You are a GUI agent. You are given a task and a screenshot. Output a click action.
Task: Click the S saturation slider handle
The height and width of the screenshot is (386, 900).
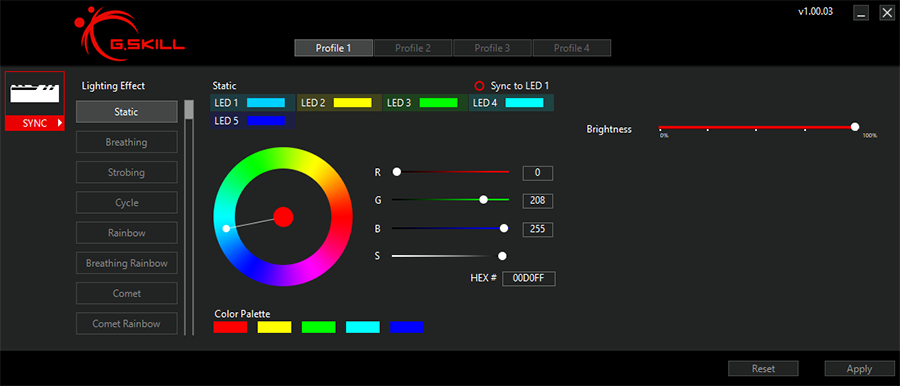[x=502, y=256]
